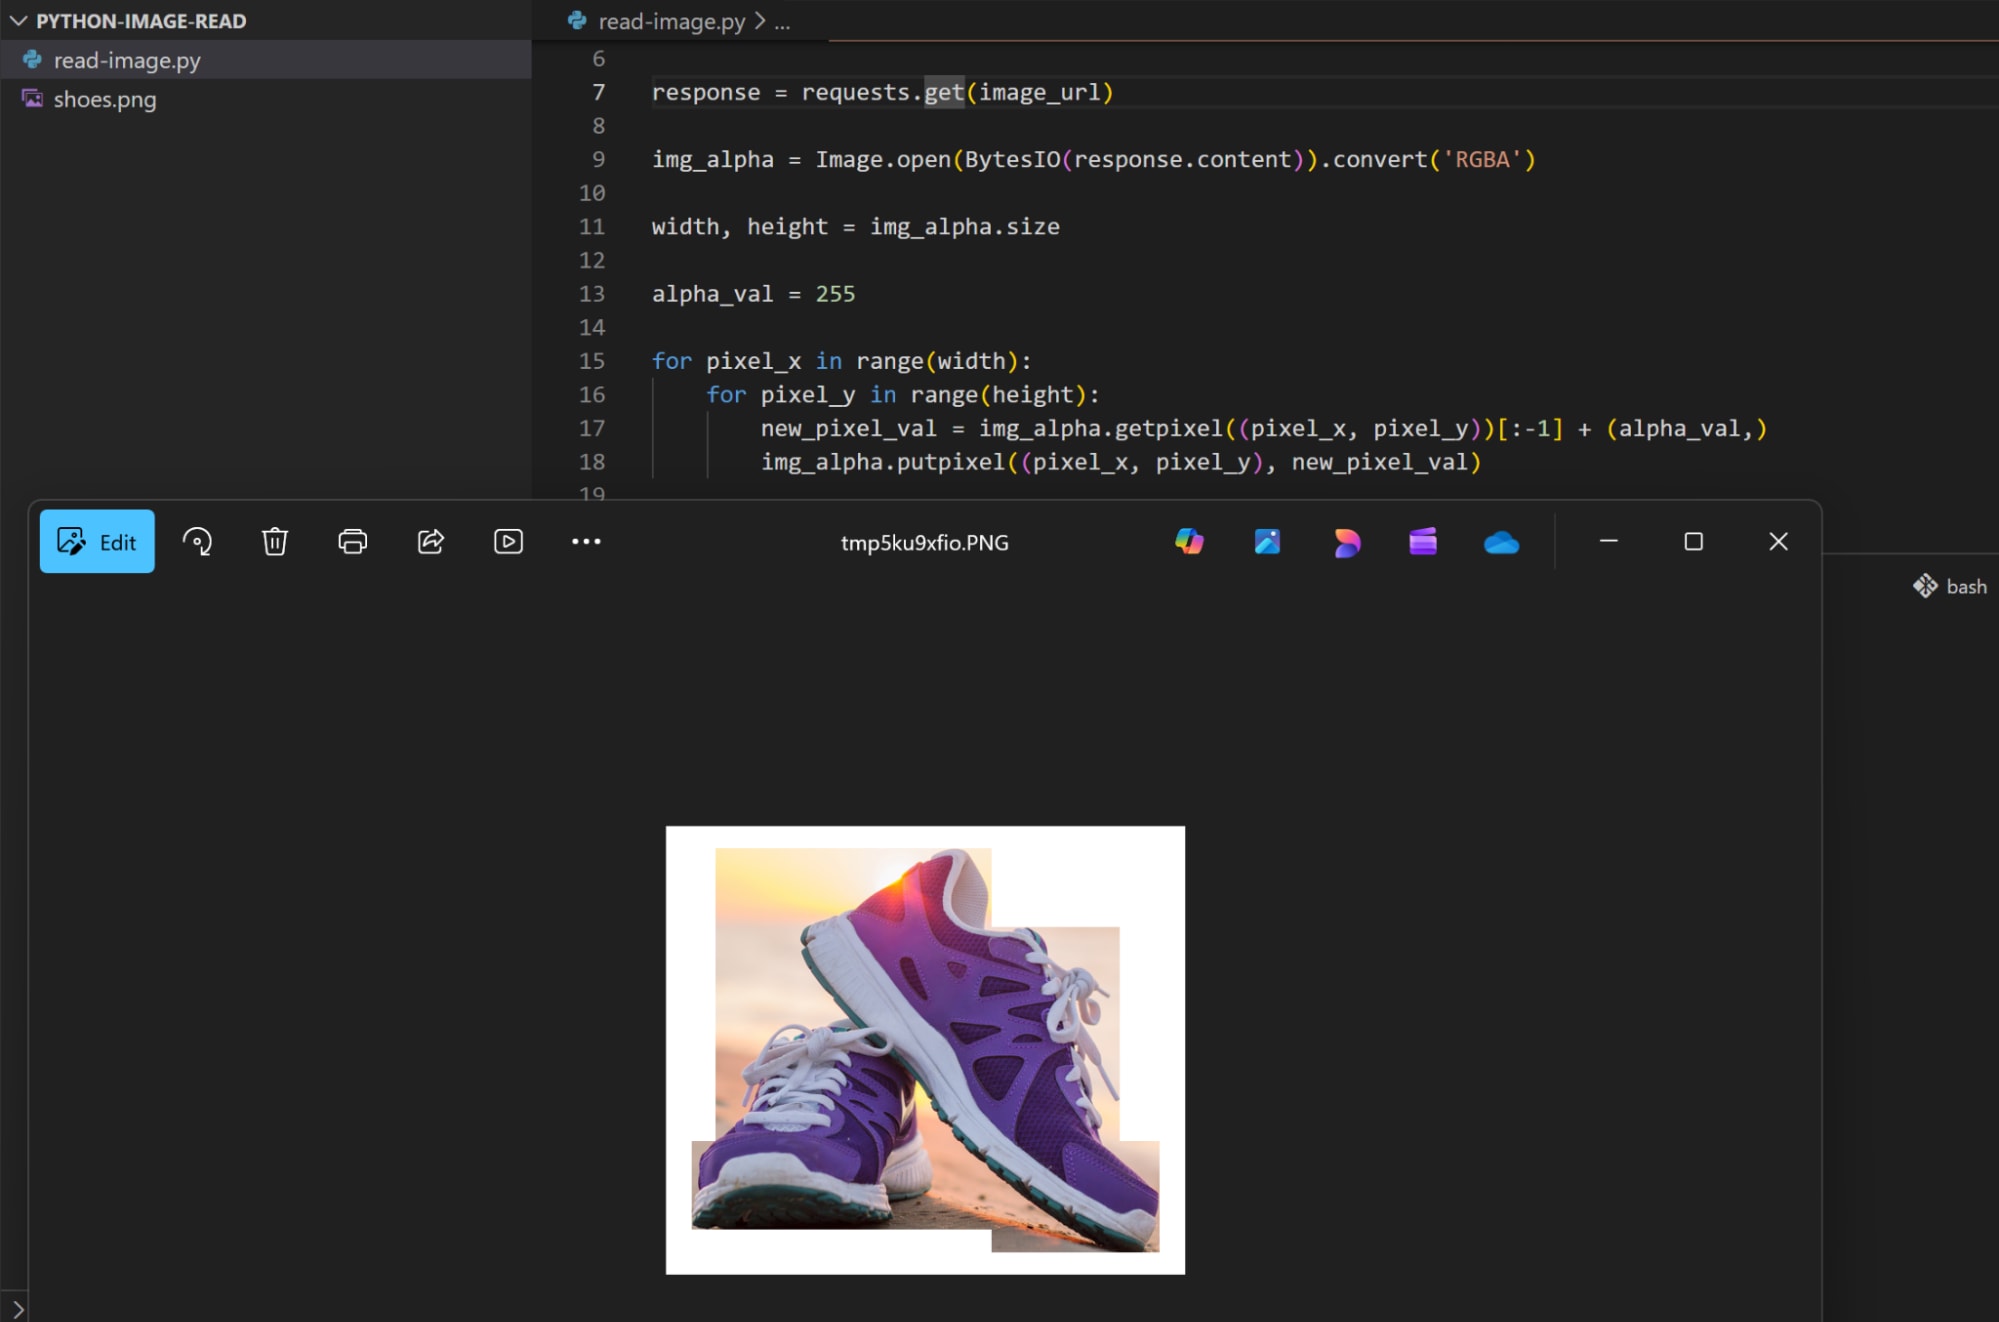Screen dimensions: 1999x1322
Task: Start slideshow with the play icon
Action: (508, 542)
